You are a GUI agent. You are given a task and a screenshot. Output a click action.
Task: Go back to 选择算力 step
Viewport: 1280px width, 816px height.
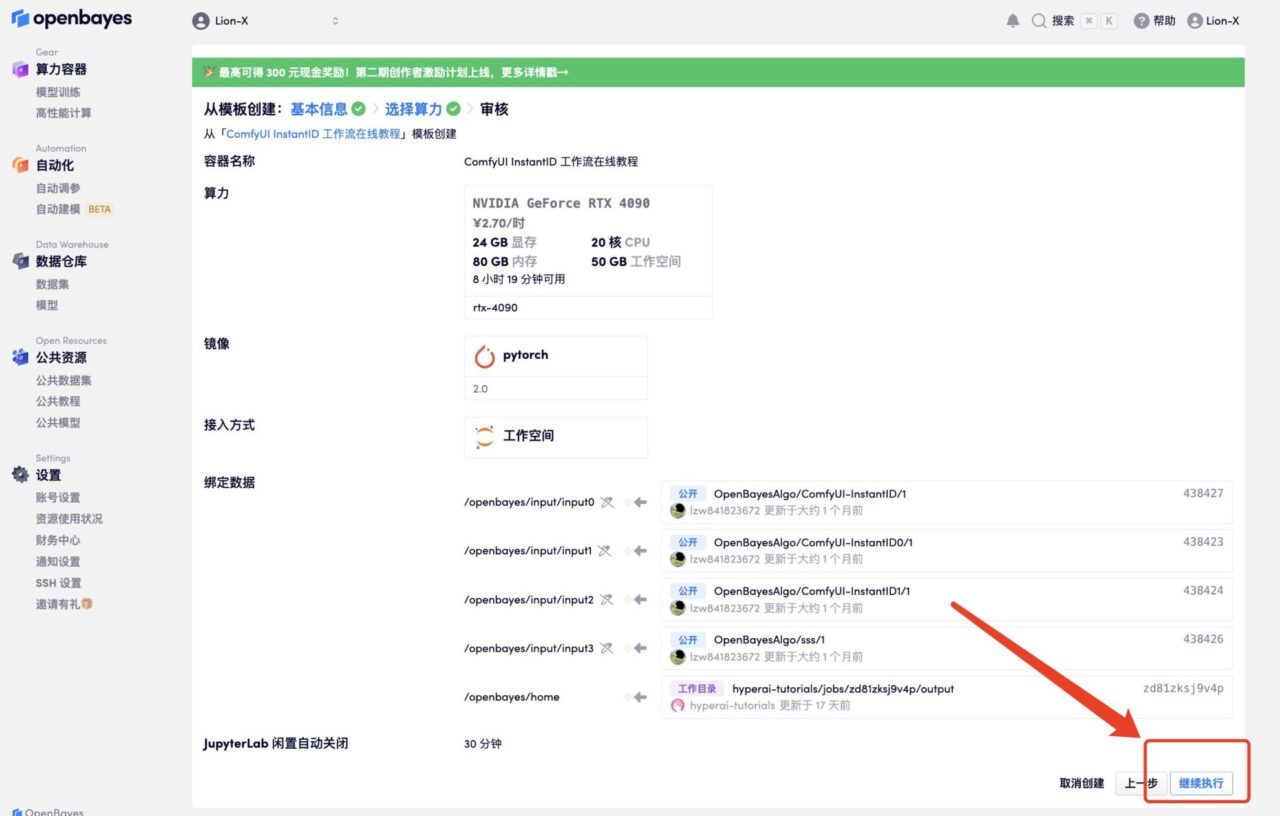click(413, 109)
